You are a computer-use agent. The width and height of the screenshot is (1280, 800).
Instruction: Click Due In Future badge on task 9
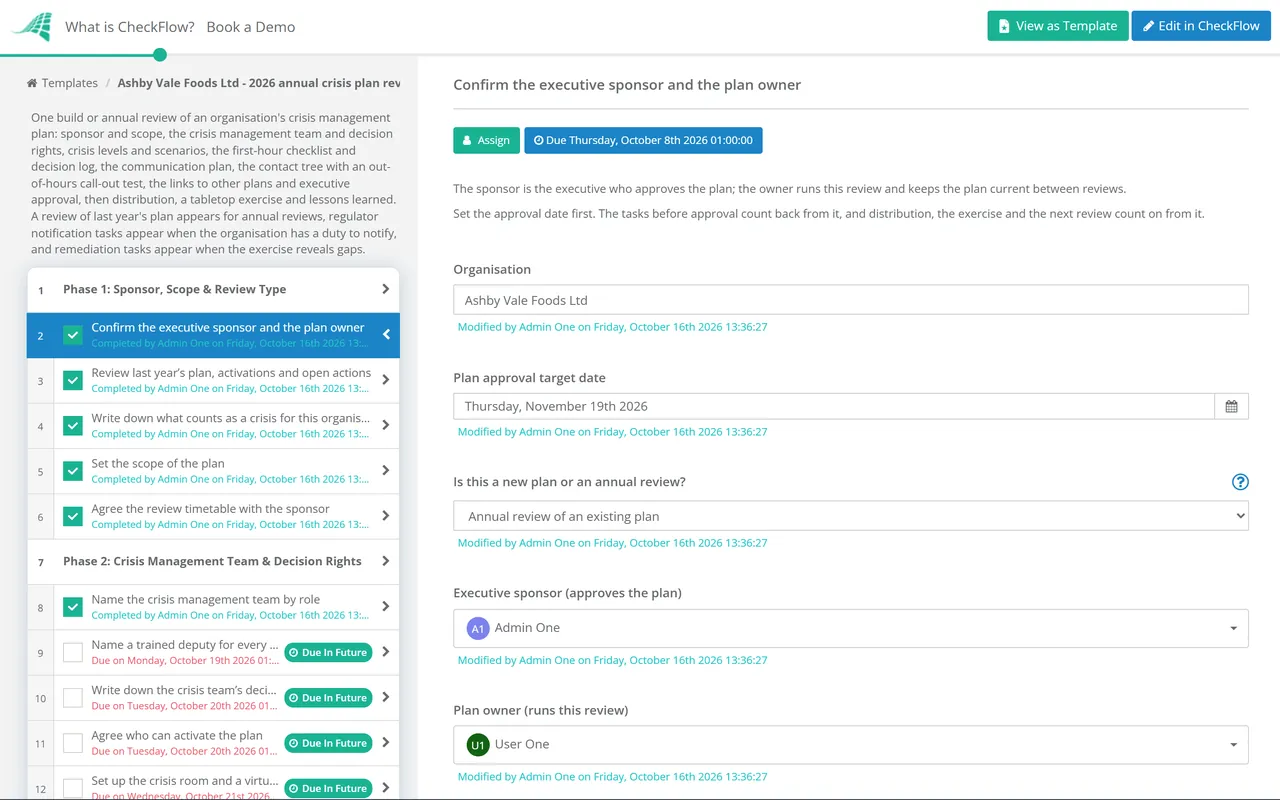click(328, 653)
